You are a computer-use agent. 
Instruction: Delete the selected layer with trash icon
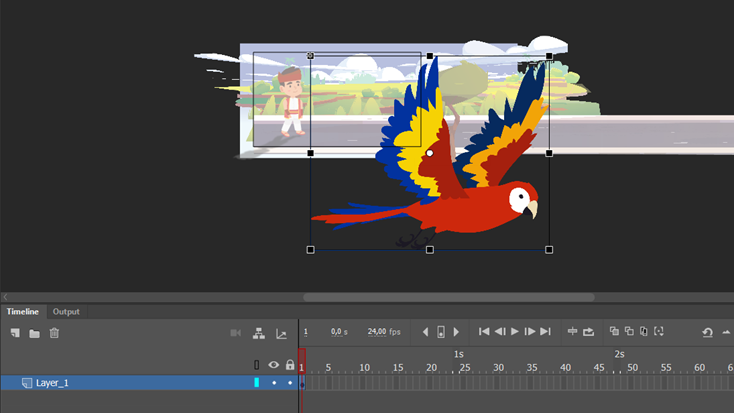point(54,333)
